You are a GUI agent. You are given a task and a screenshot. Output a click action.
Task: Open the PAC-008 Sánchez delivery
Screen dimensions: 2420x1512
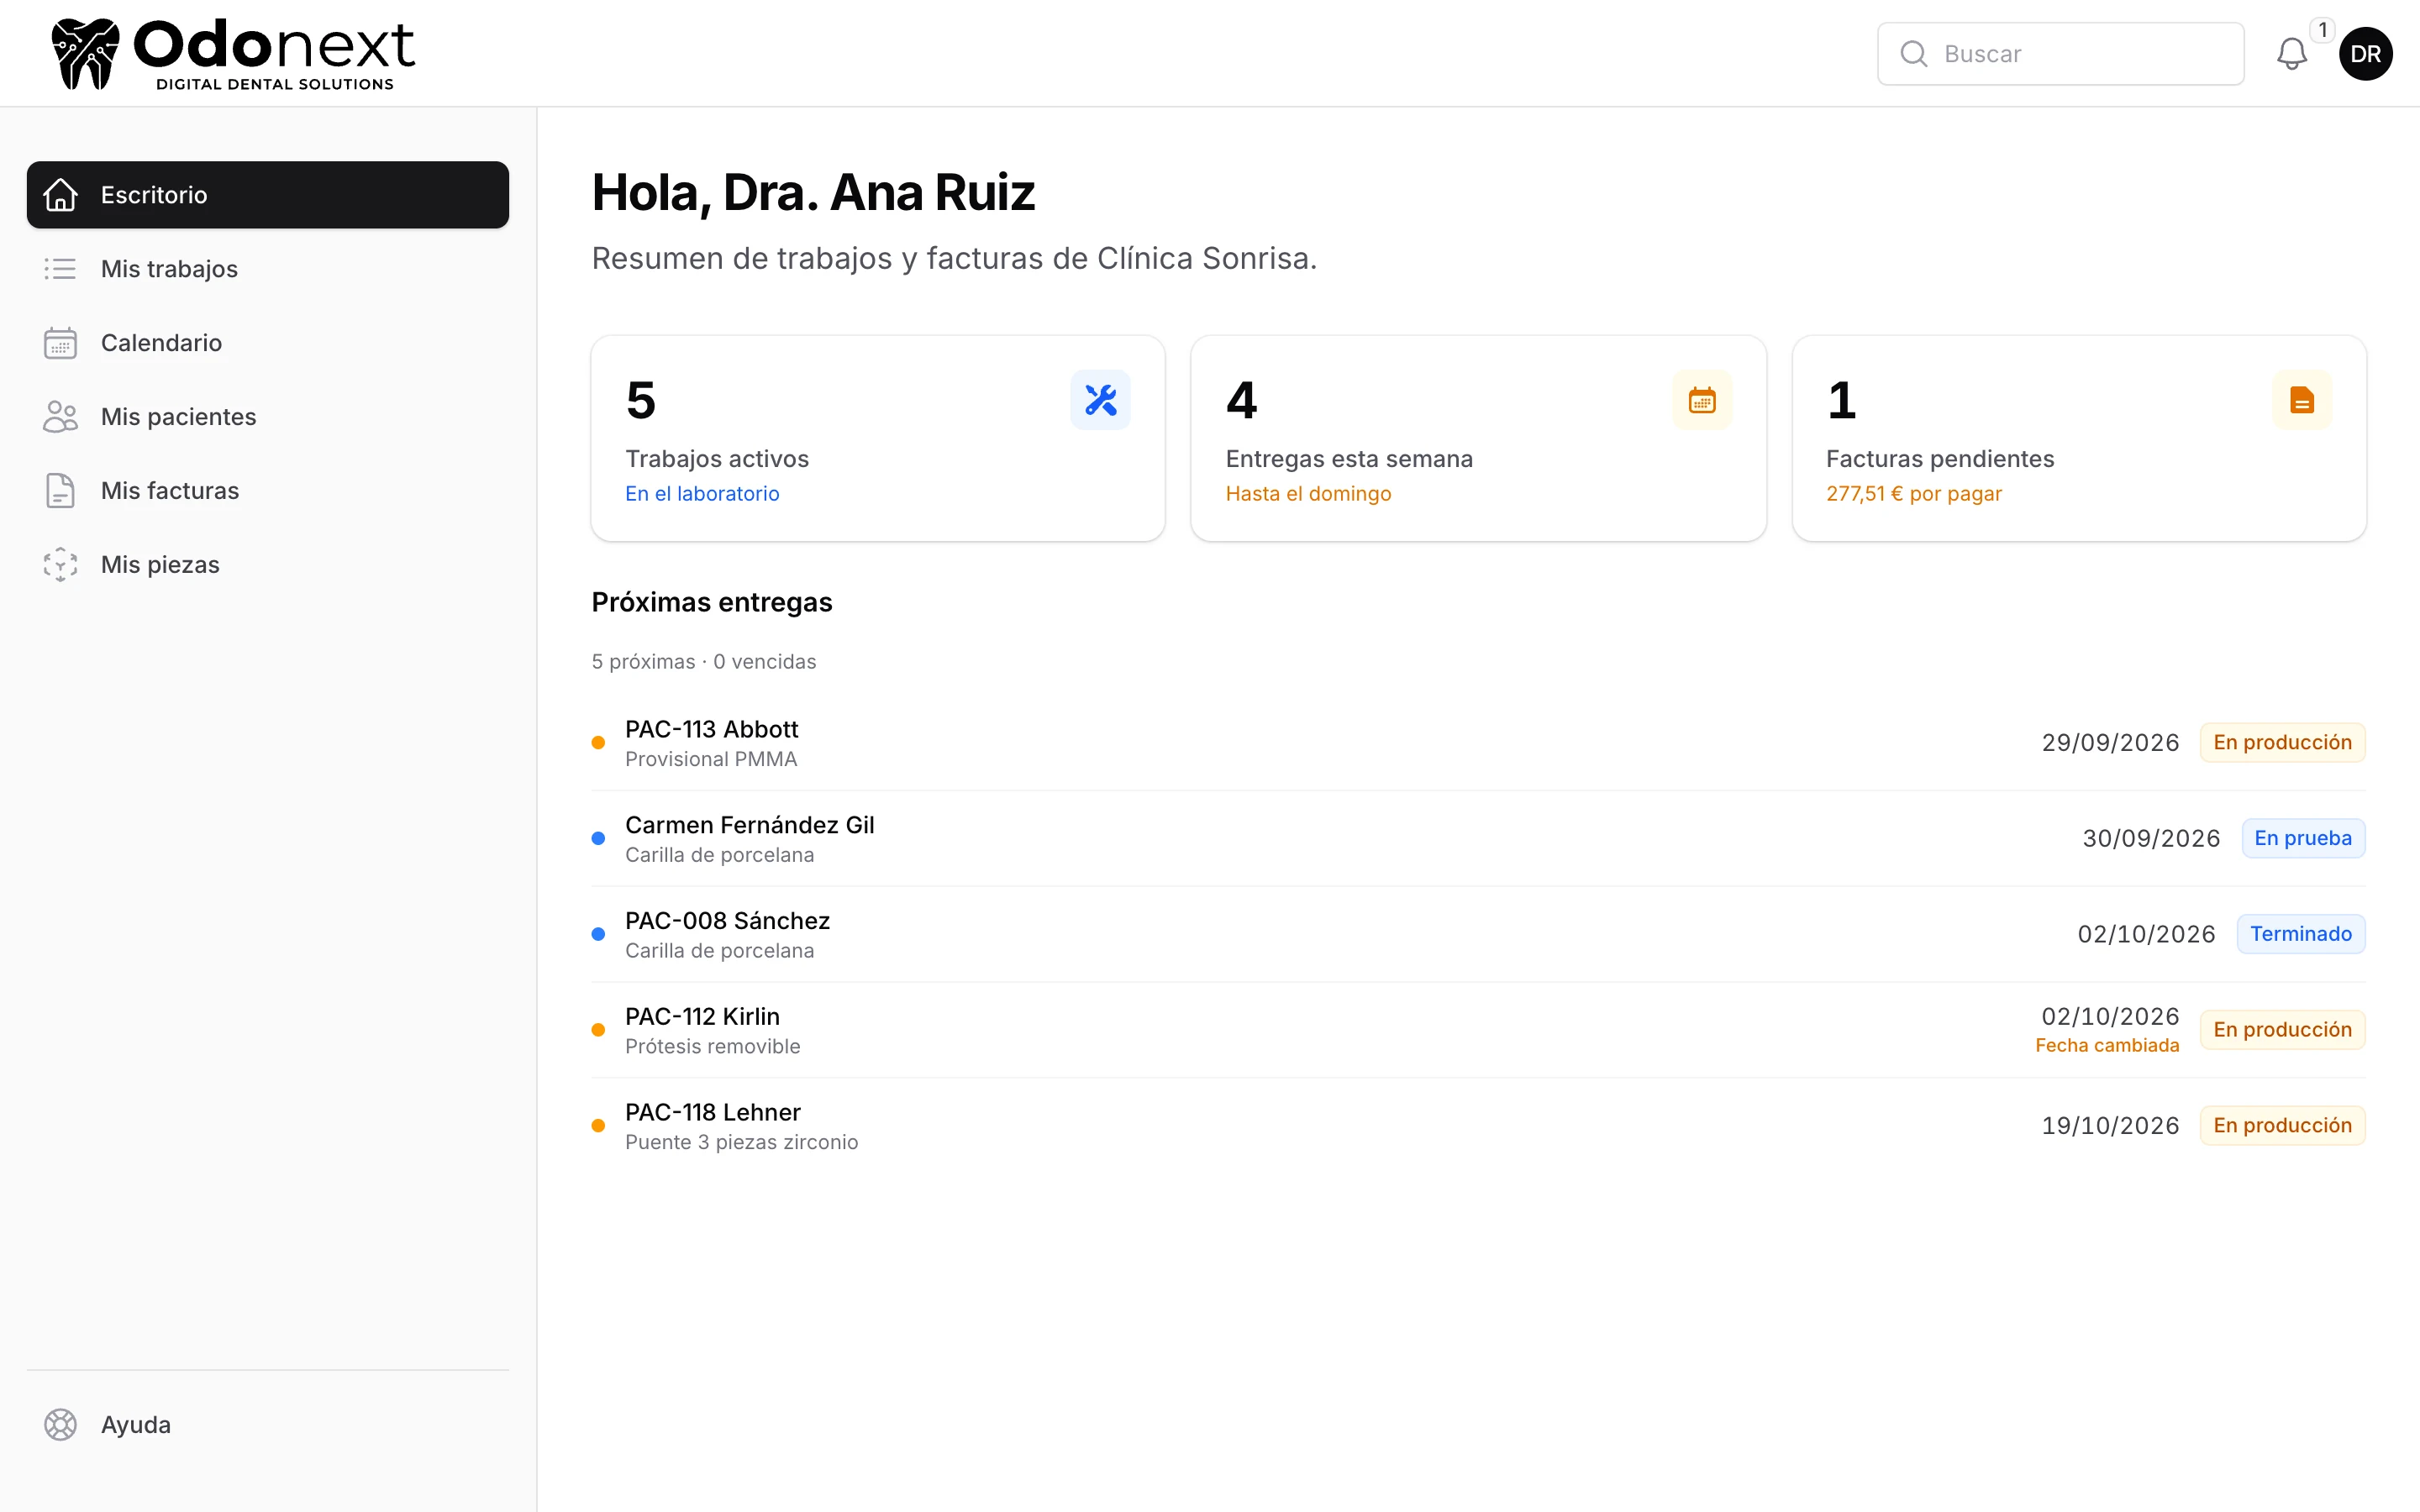[1478, 935]
